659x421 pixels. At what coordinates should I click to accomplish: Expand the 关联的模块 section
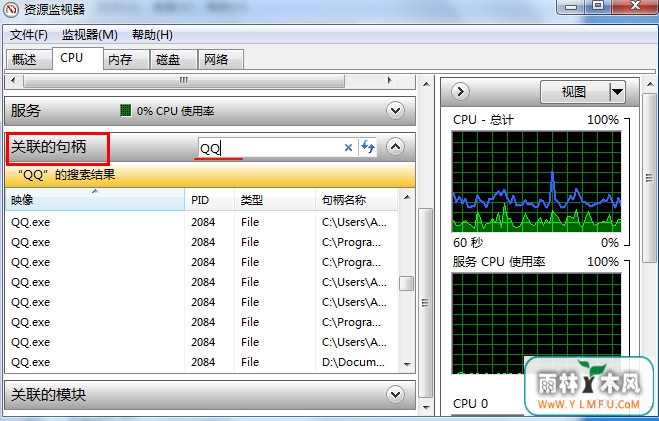(395, 394)
